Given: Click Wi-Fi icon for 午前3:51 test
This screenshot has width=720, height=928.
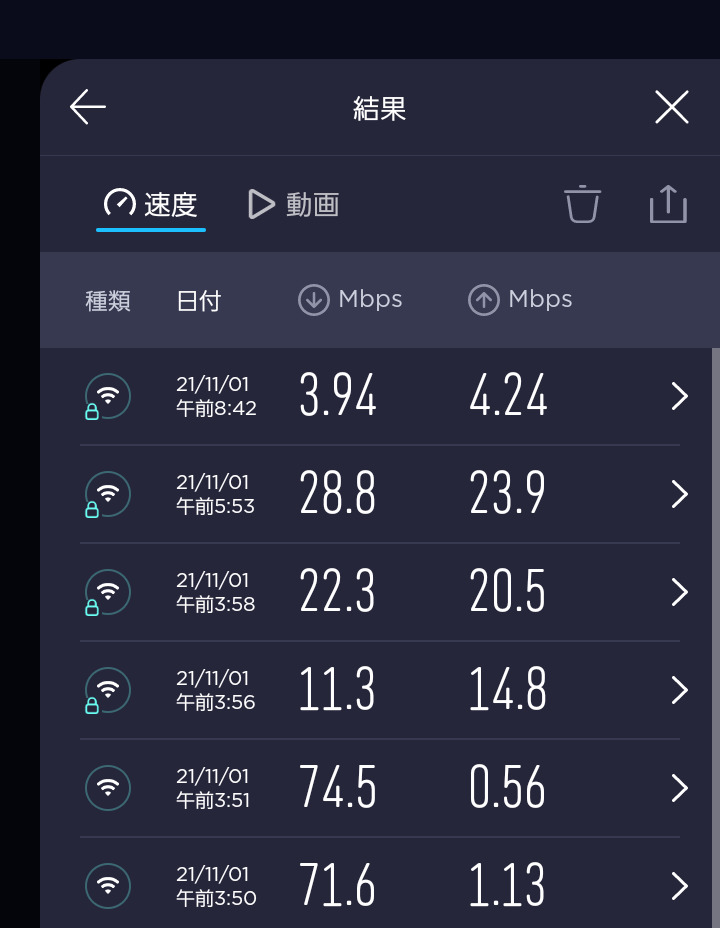Looking at the screenshot, I should [x=108, y=788].
